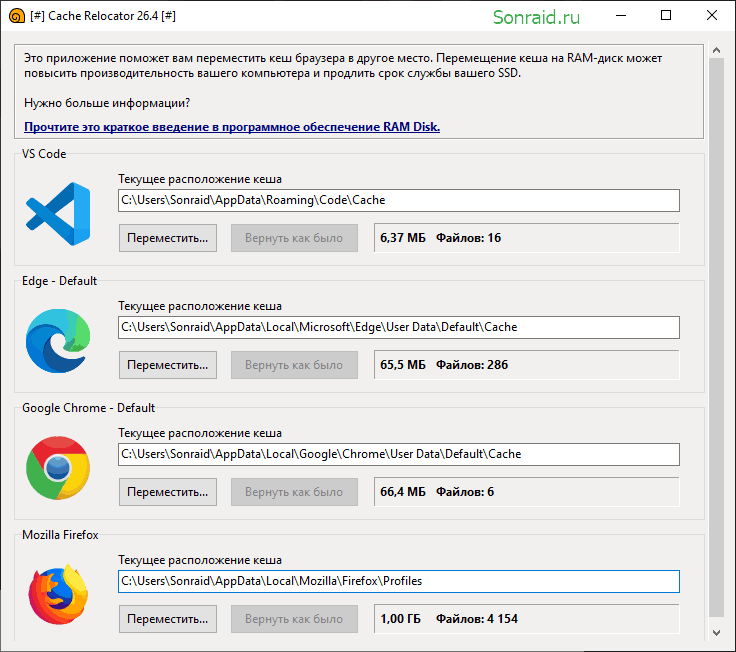Image resolution: width=736 pixels, height=652 pixels.
Task: Click the 'Нужно больше информации?' text
Action: [x=107, y=103]
